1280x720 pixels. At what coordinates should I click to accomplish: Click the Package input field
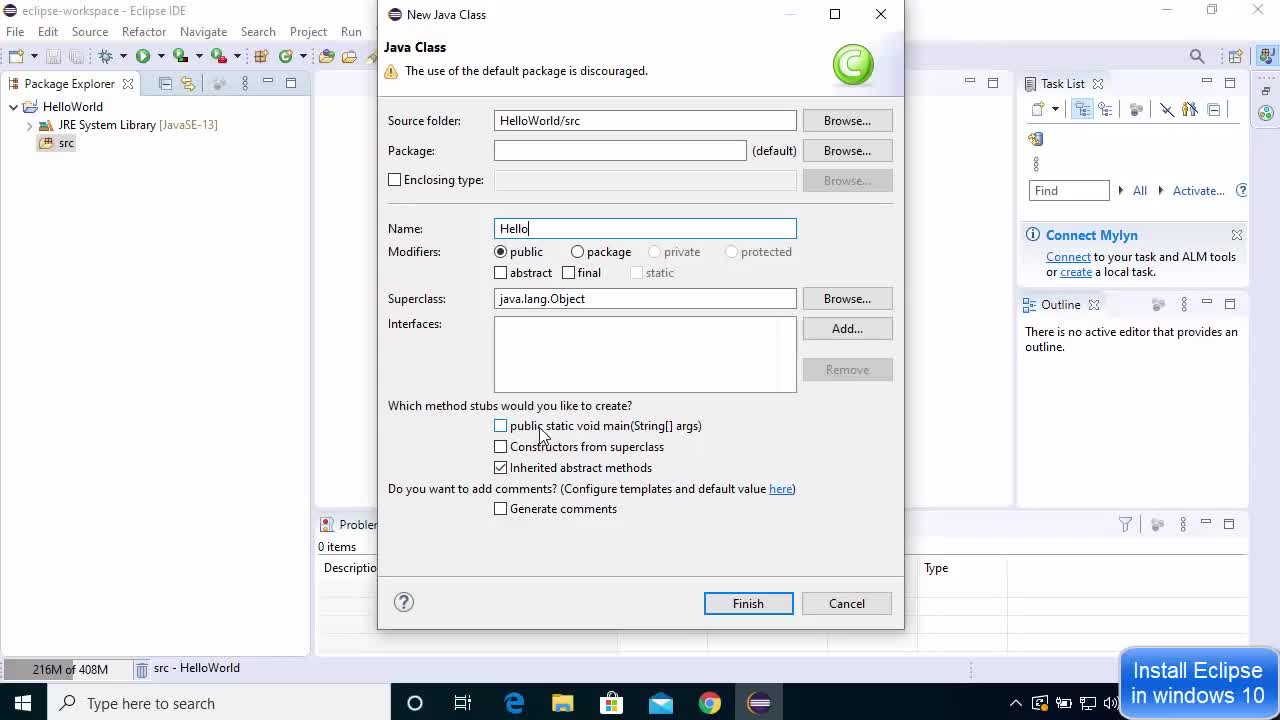pyautogui.click(x=620, y=151)
